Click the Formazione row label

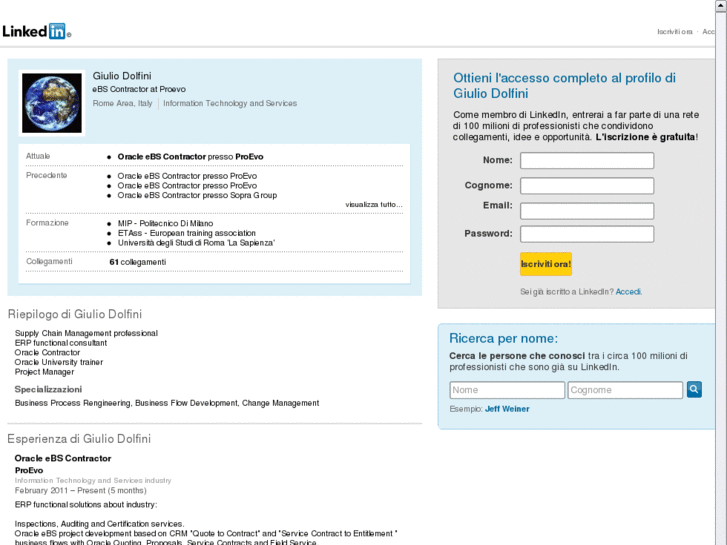pyautogui.click(x=47, y=223)
